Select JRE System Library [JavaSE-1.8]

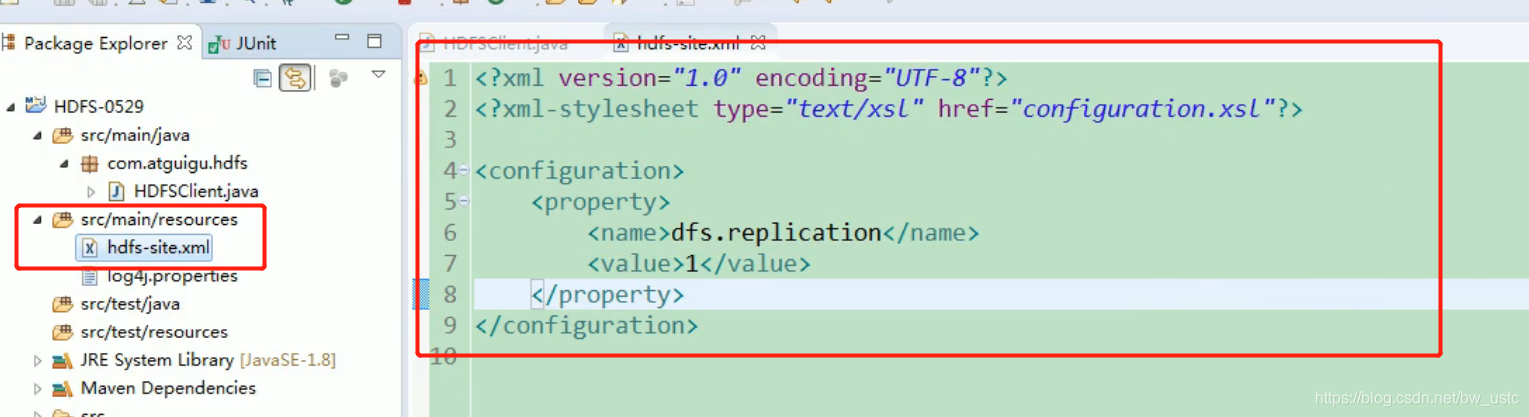(x=208, y=360)
